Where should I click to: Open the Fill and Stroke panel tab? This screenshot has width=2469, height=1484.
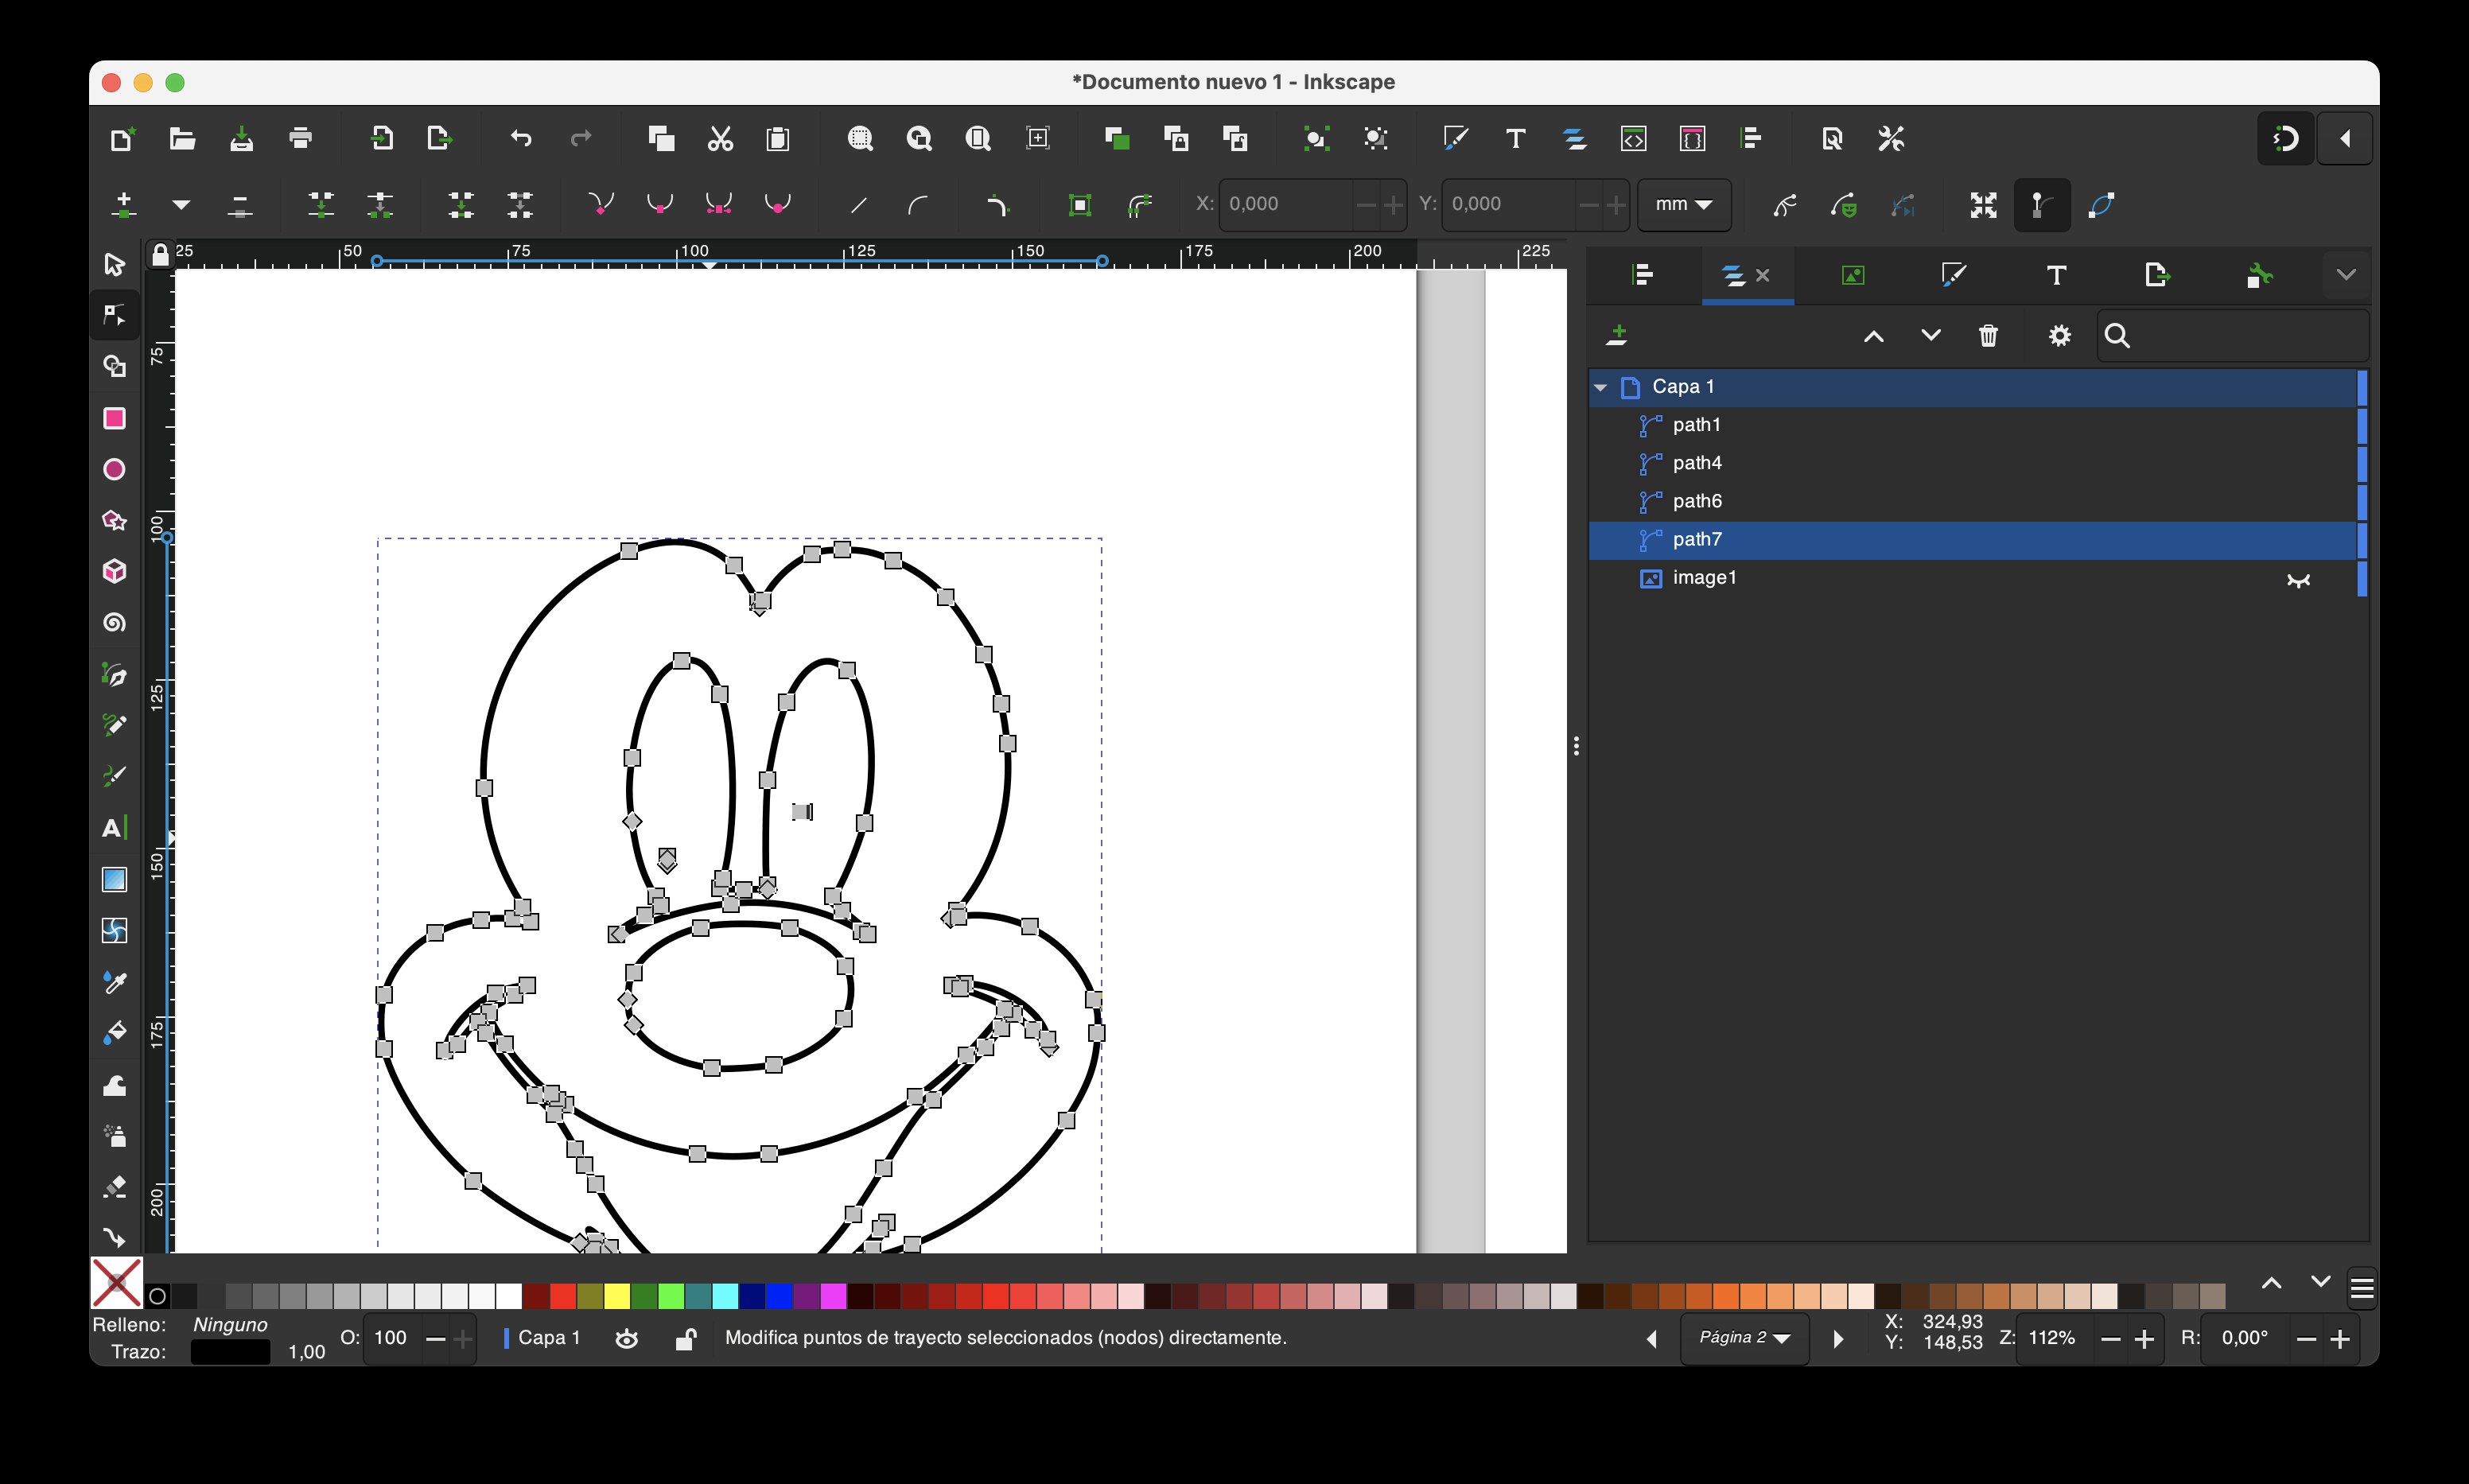pos(1953,275)
